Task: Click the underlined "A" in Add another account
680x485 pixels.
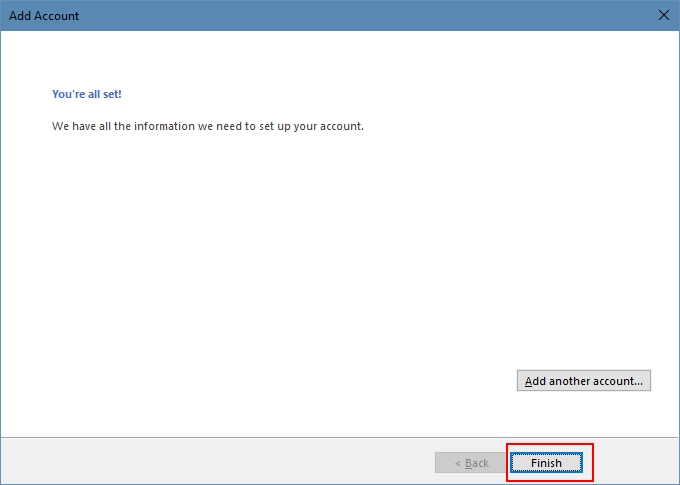Action: tap(528, 381)
